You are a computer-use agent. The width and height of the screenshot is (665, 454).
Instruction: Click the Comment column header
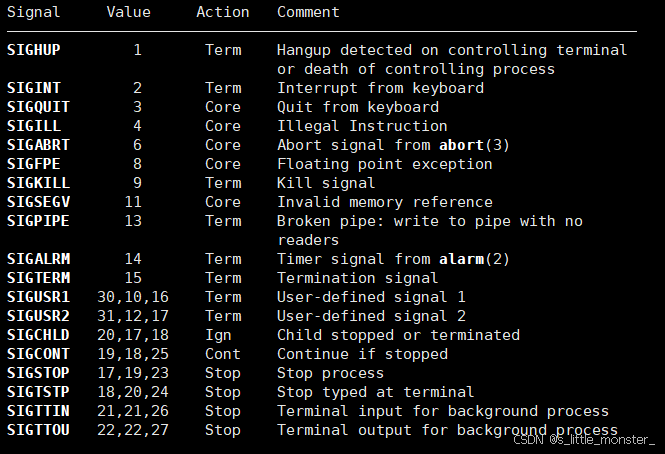[x=308, y=12]
